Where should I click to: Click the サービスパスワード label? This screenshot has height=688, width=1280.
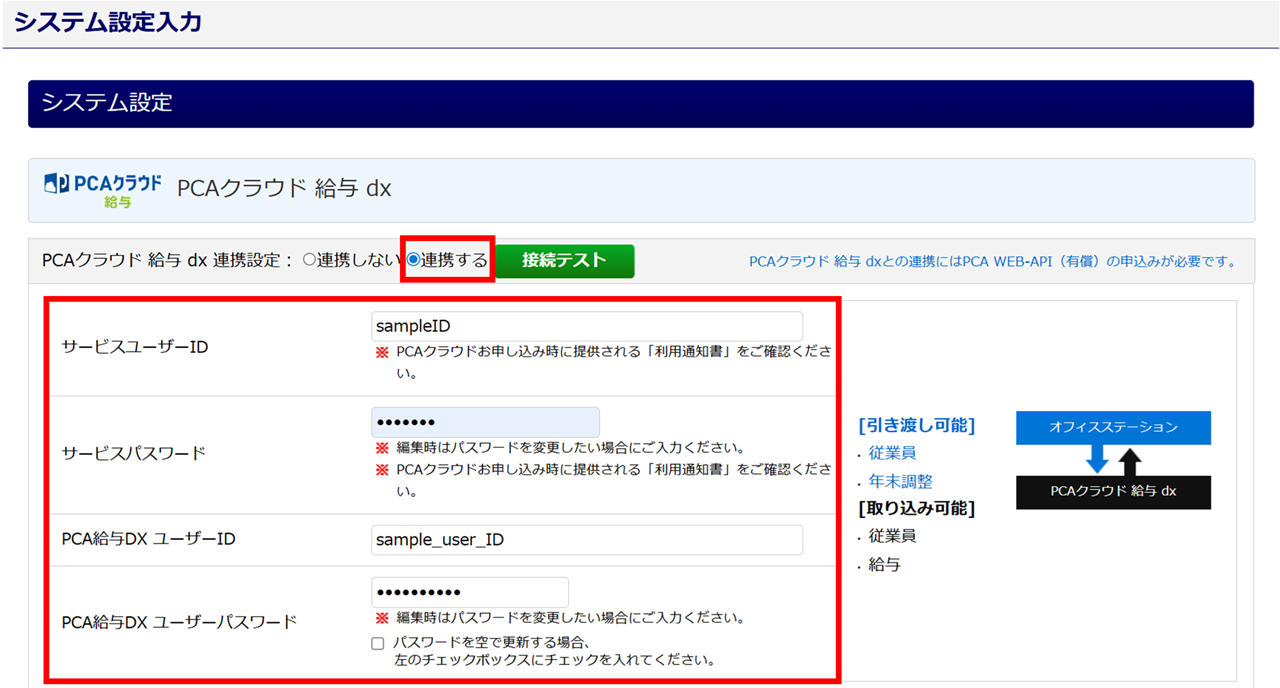tap(133, 453)
